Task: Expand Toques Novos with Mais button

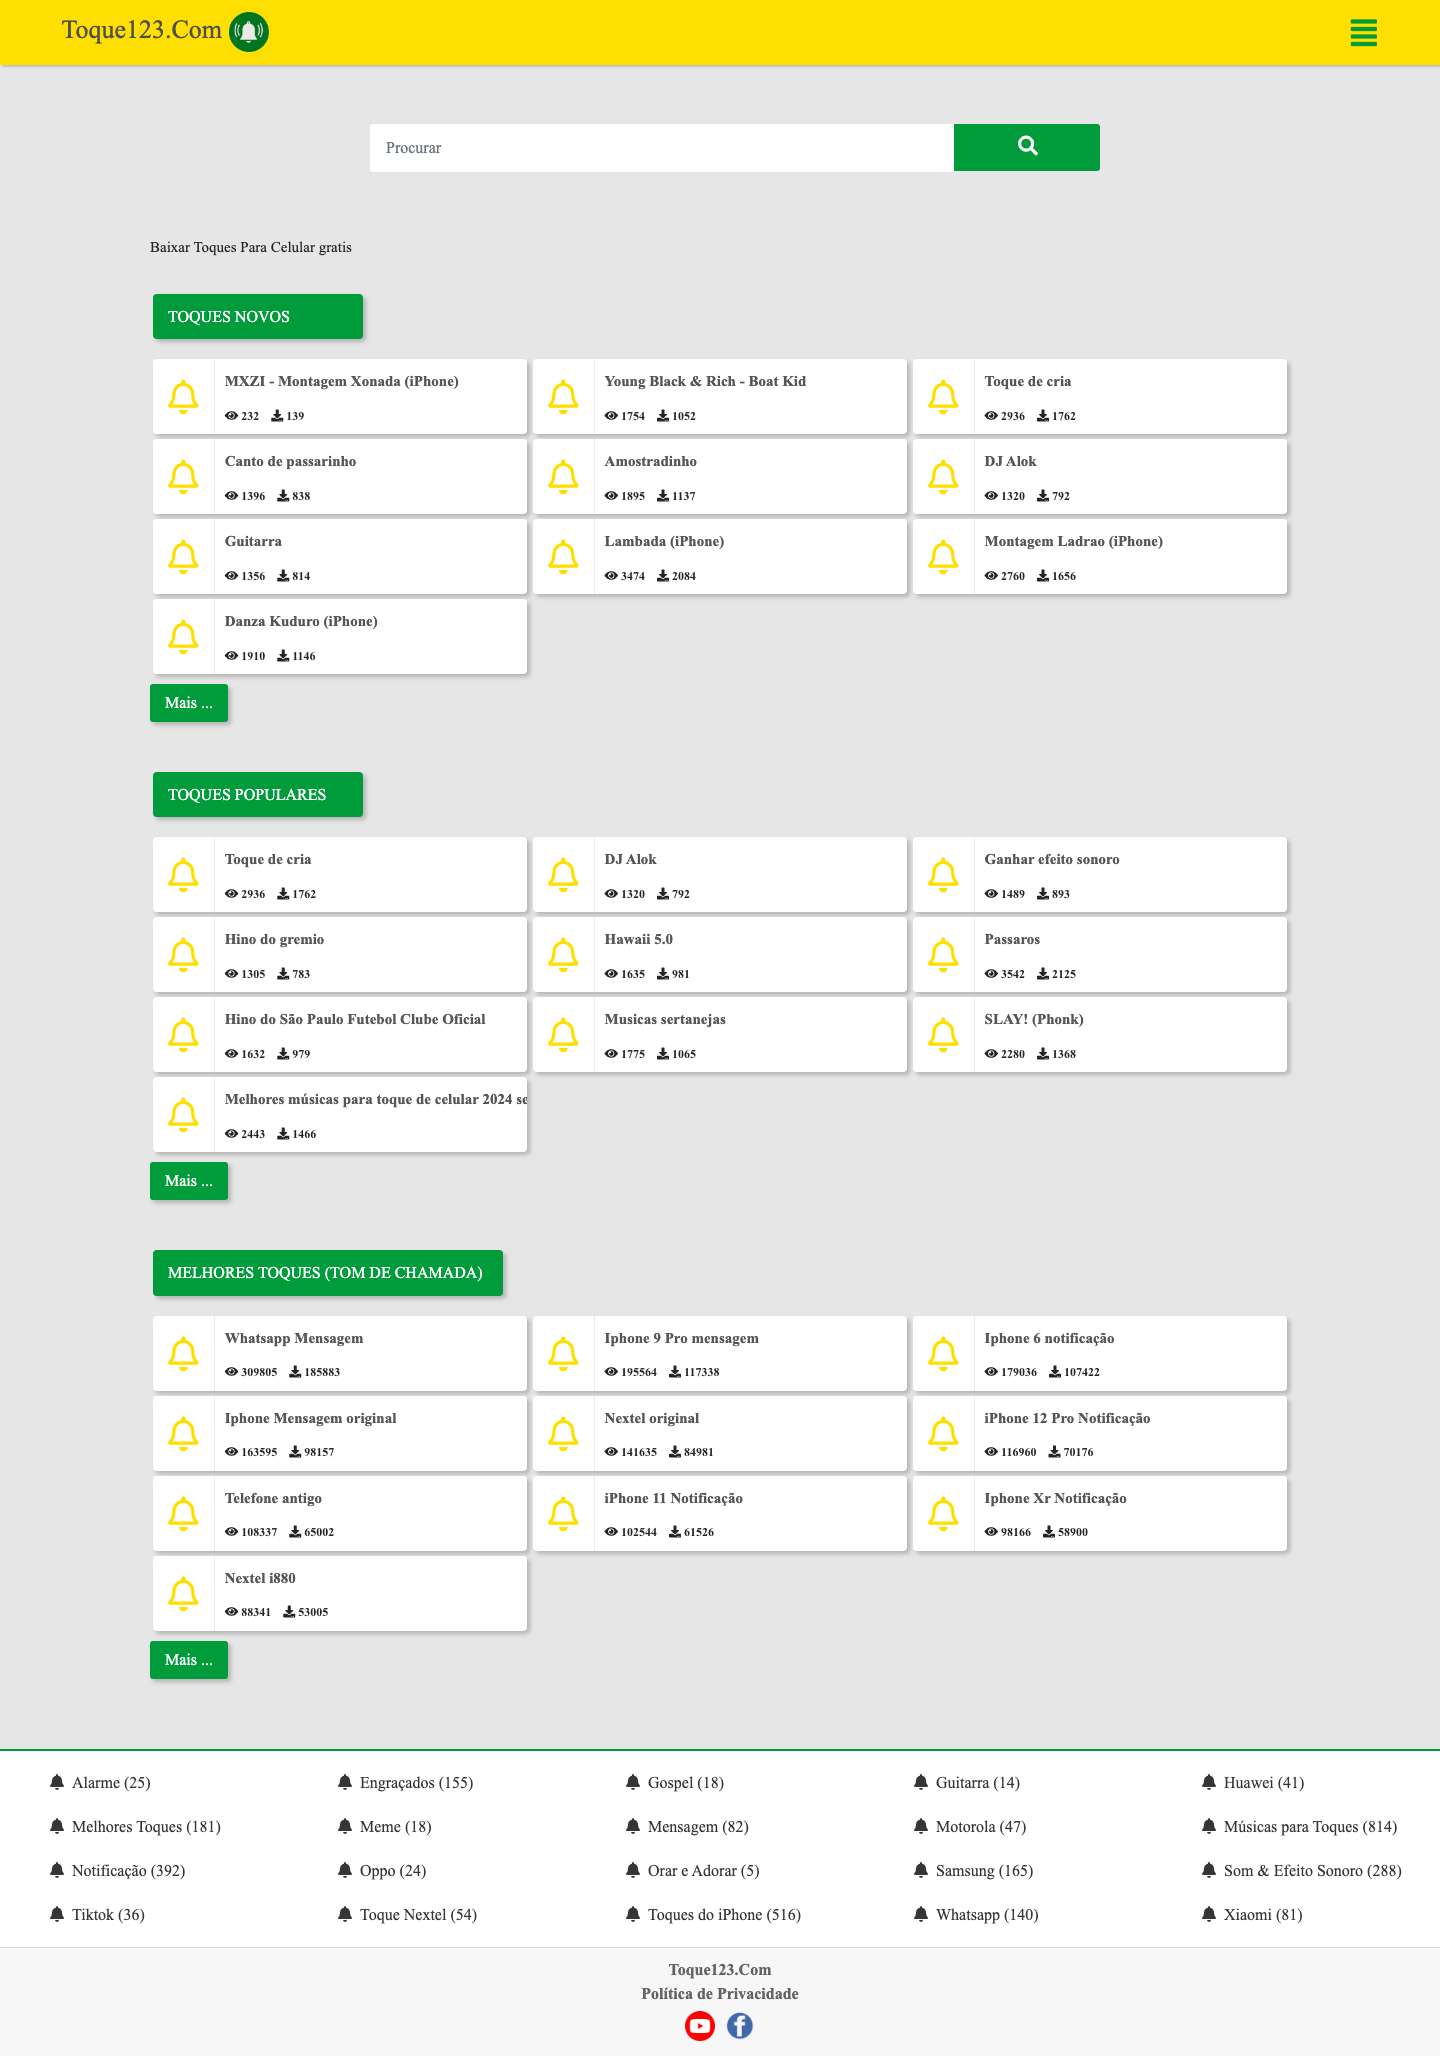Action: pyautogui.click(x=188, y=703)
